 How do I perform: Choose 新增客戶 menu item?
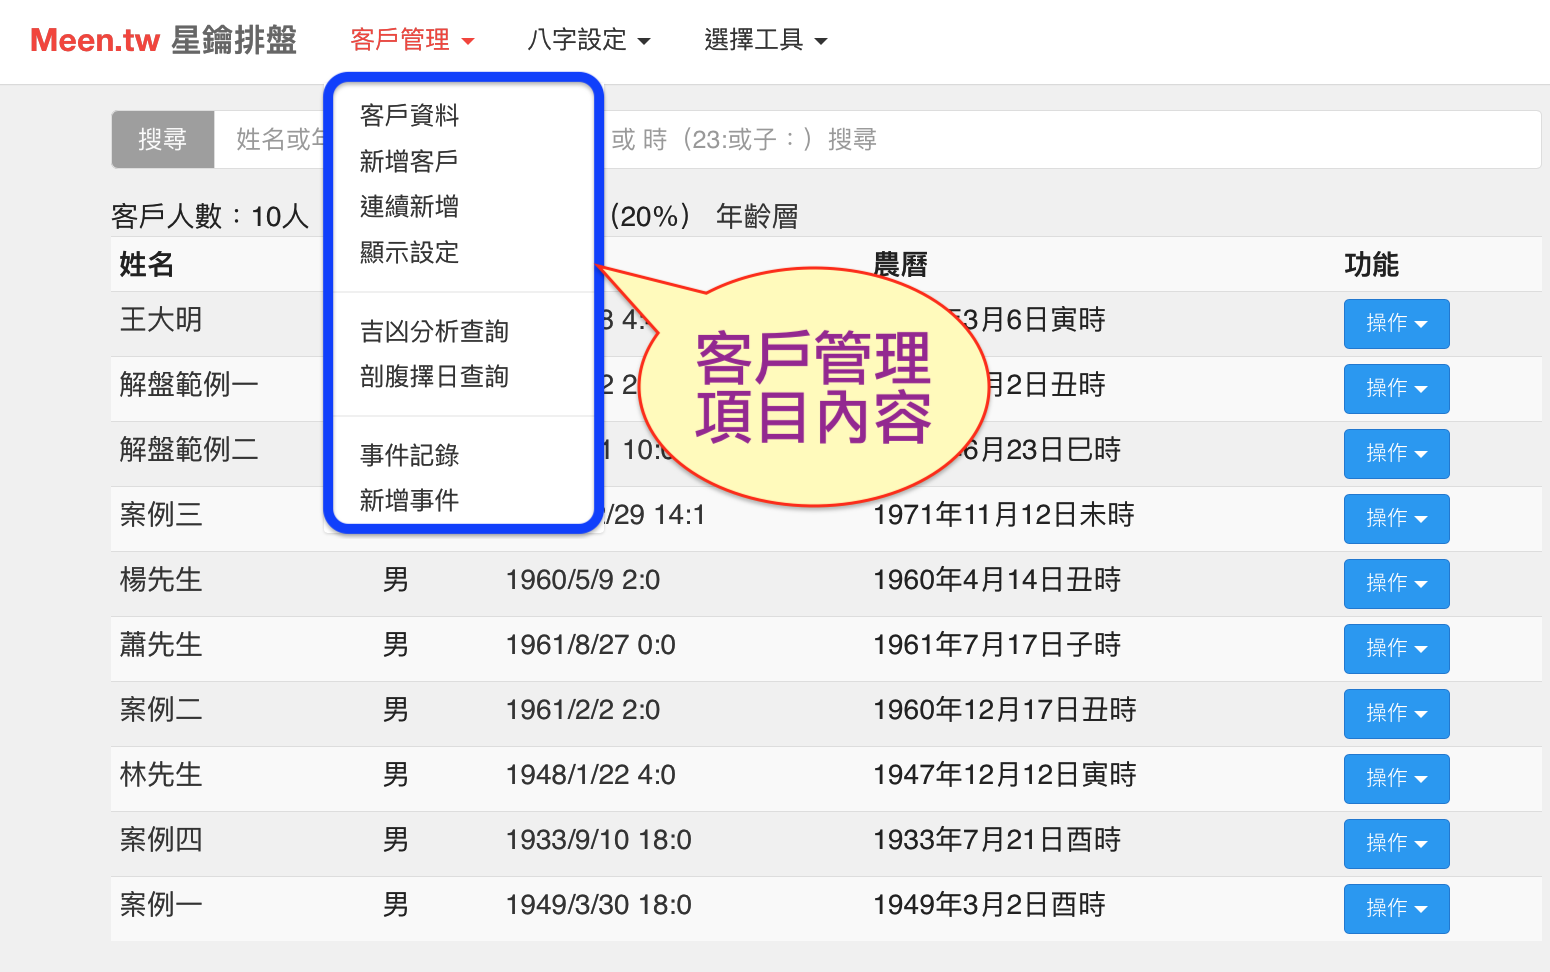(x=410, y=161)
